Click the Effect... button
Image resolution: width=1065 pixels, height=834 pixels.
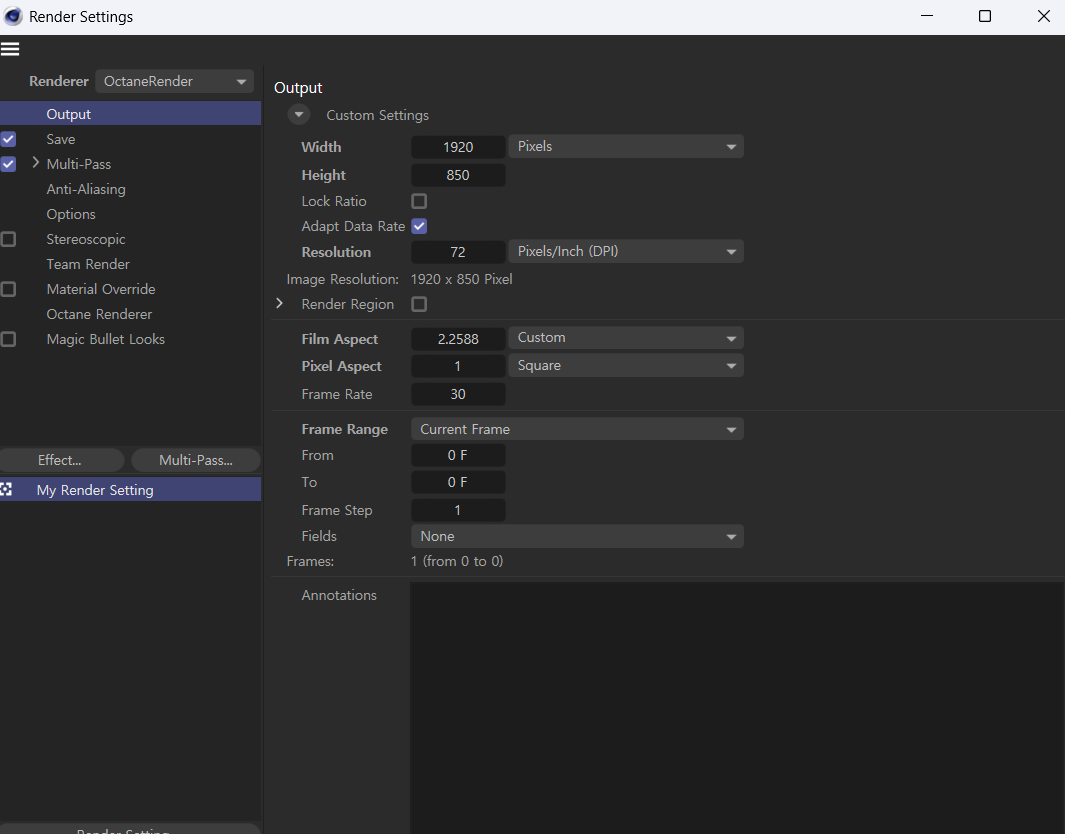[62, 460]
